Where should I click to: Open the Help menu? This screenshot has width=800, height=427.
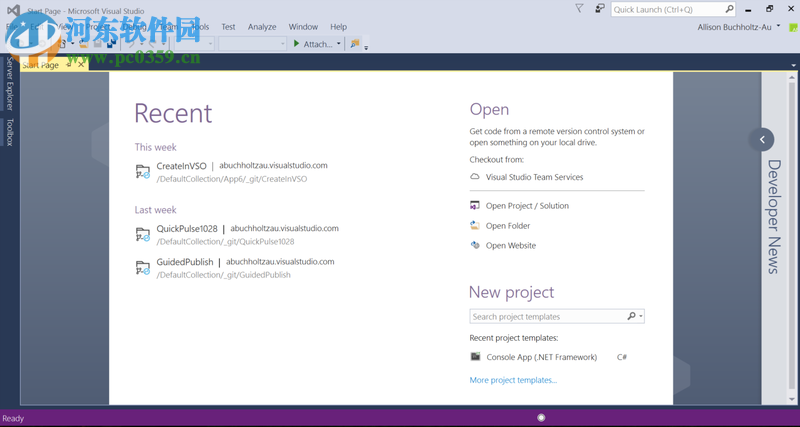point(338,27)
